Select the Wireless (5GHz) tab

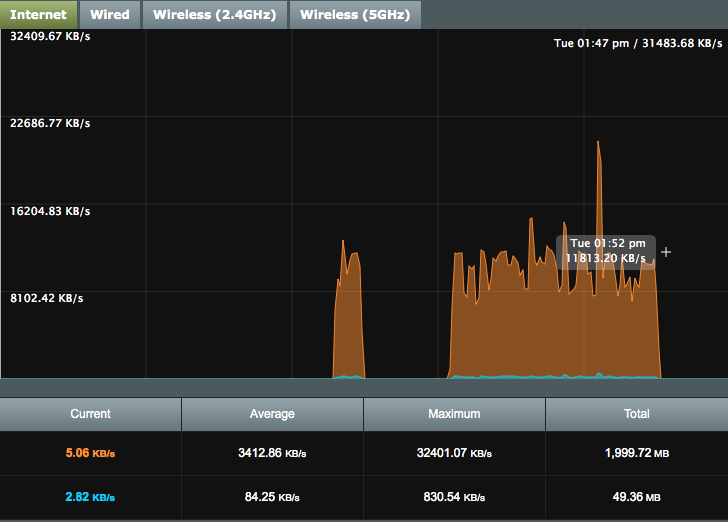coord(355,14)
